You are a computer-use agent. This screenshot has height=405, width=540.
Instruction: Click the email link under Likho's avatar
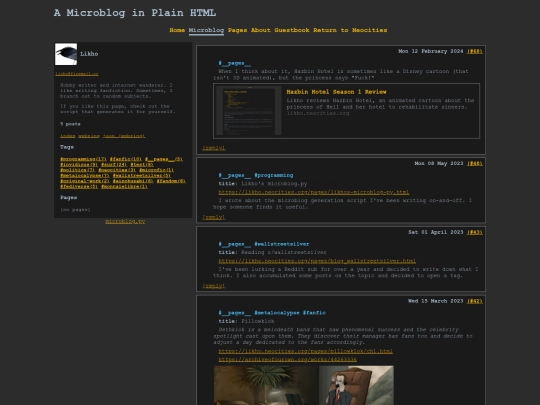tap(77, 74)
